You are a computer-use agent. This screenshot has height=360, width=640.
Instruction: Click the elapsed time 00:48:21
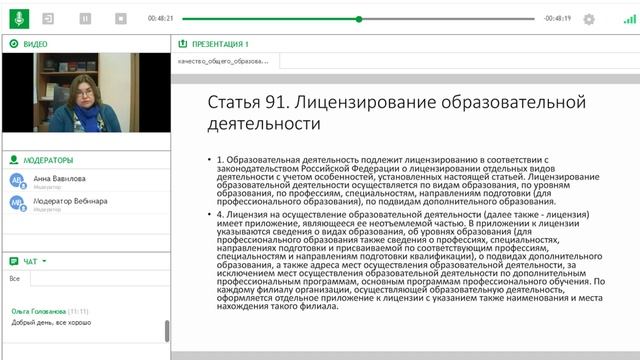(x=160, y=18)
